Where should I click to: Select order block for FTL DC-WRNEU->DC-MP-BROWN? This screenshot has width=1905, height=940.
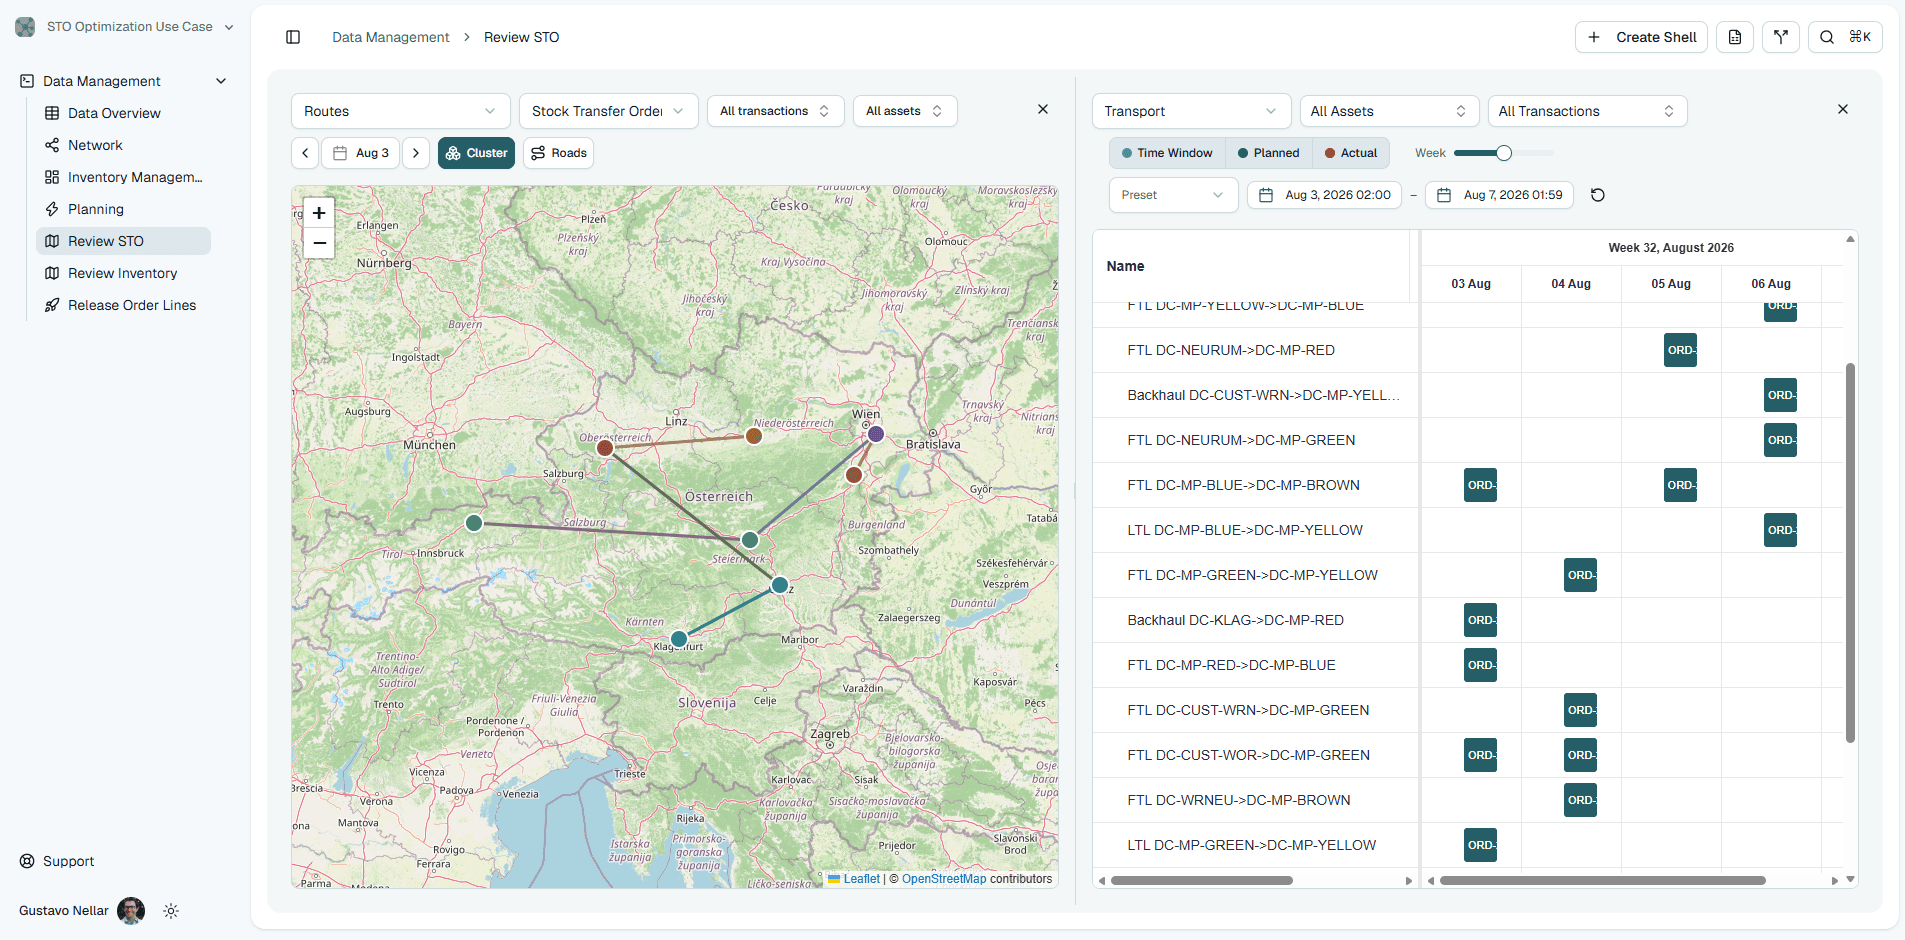(1580, 800)
